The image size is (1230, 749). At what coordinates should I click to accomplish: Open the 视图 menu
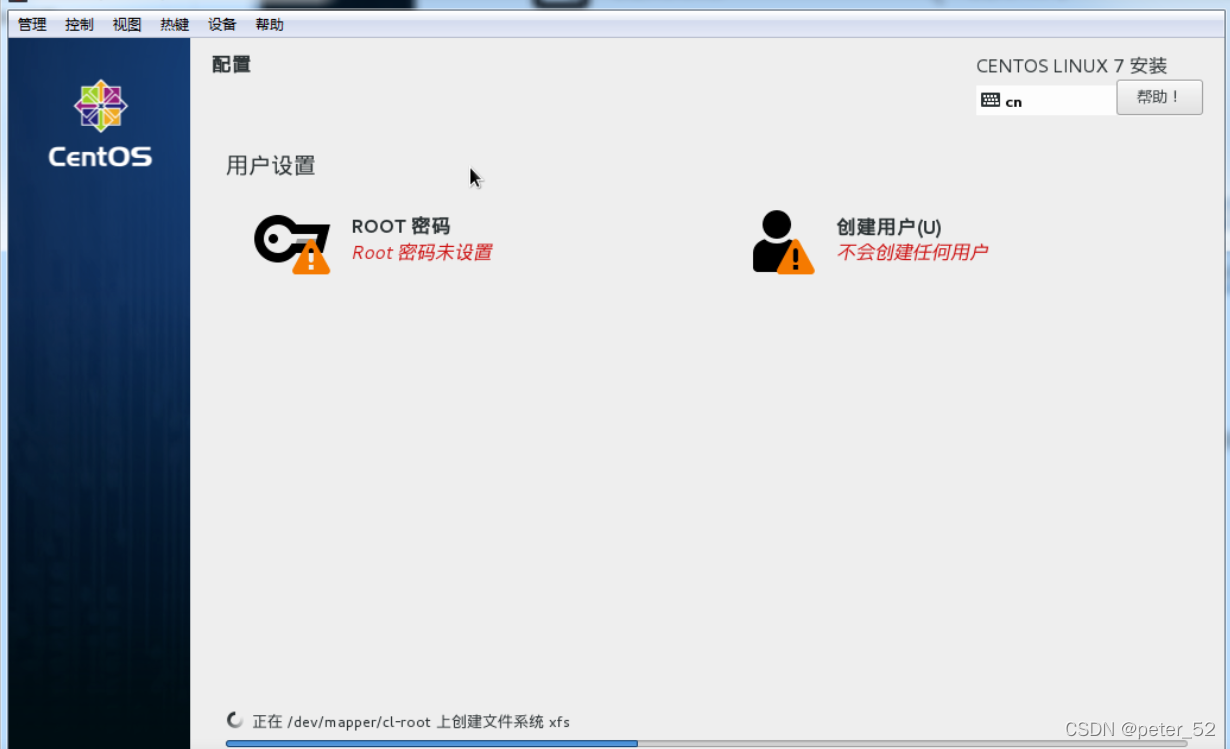coord(127,25)
